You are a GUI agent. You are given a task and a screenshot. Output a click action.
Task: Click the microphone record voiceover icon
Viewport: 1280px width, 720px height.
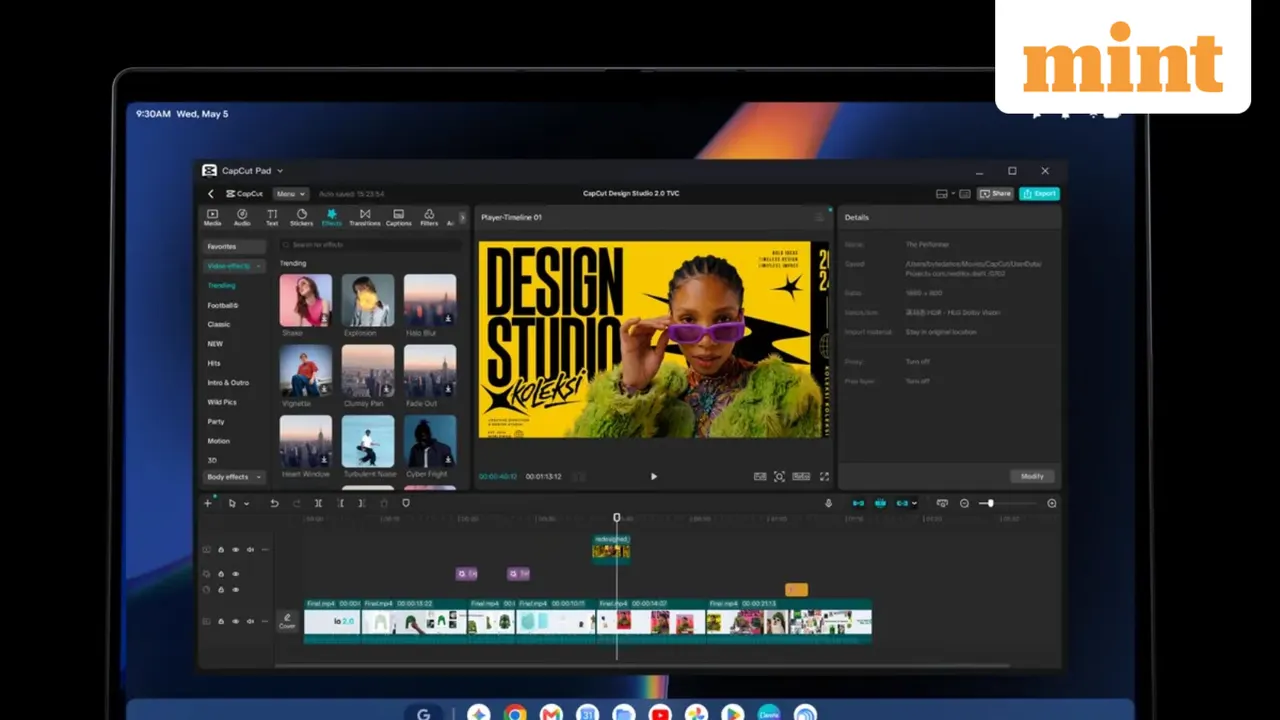click(x=828, y=503)
